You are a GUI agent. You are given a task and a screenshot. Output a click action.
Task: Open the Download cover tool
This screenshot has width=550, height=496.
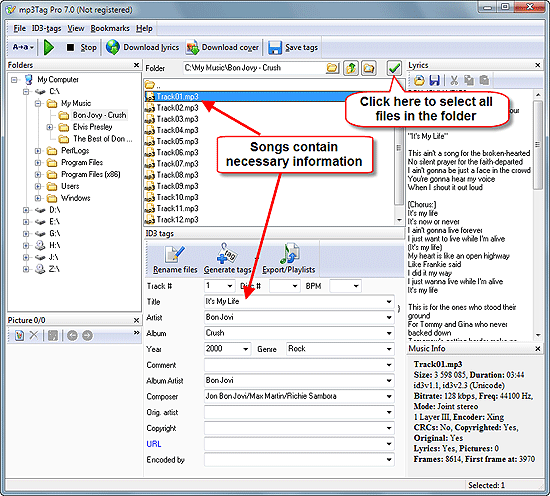(222, 47)
